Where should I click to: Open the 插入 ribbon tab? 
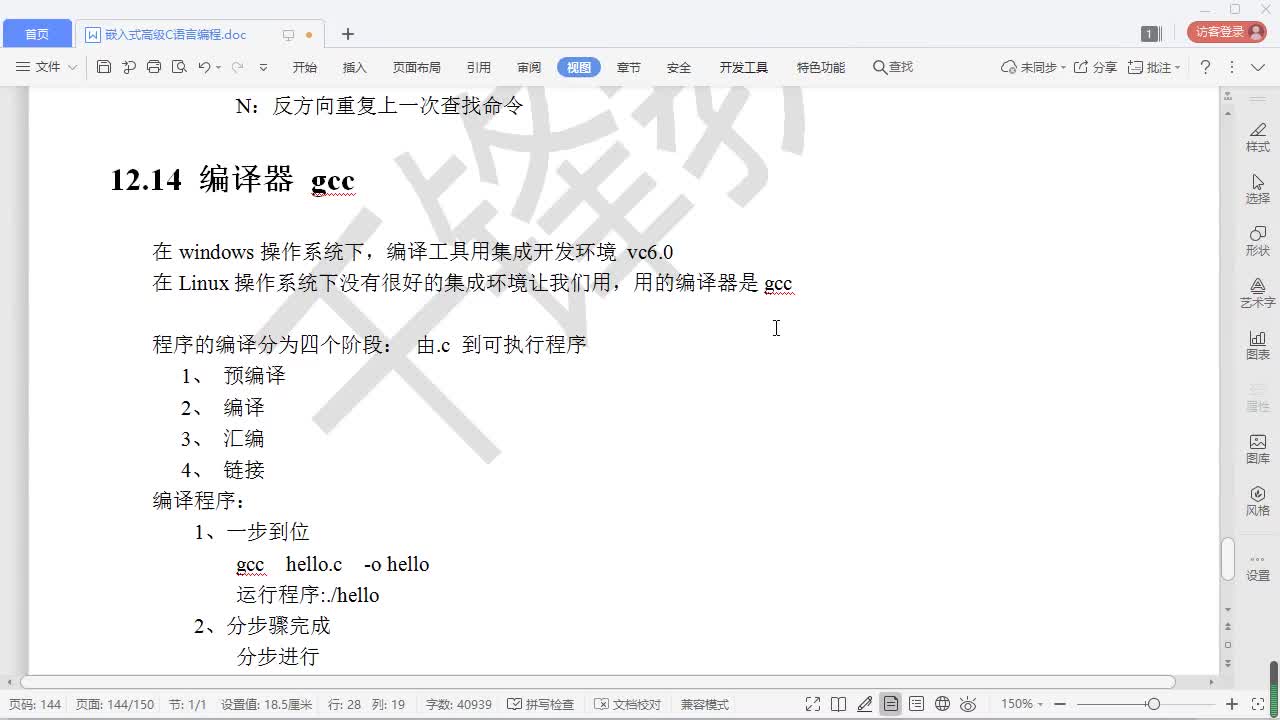pyautogui.click(x=355, y=67)
